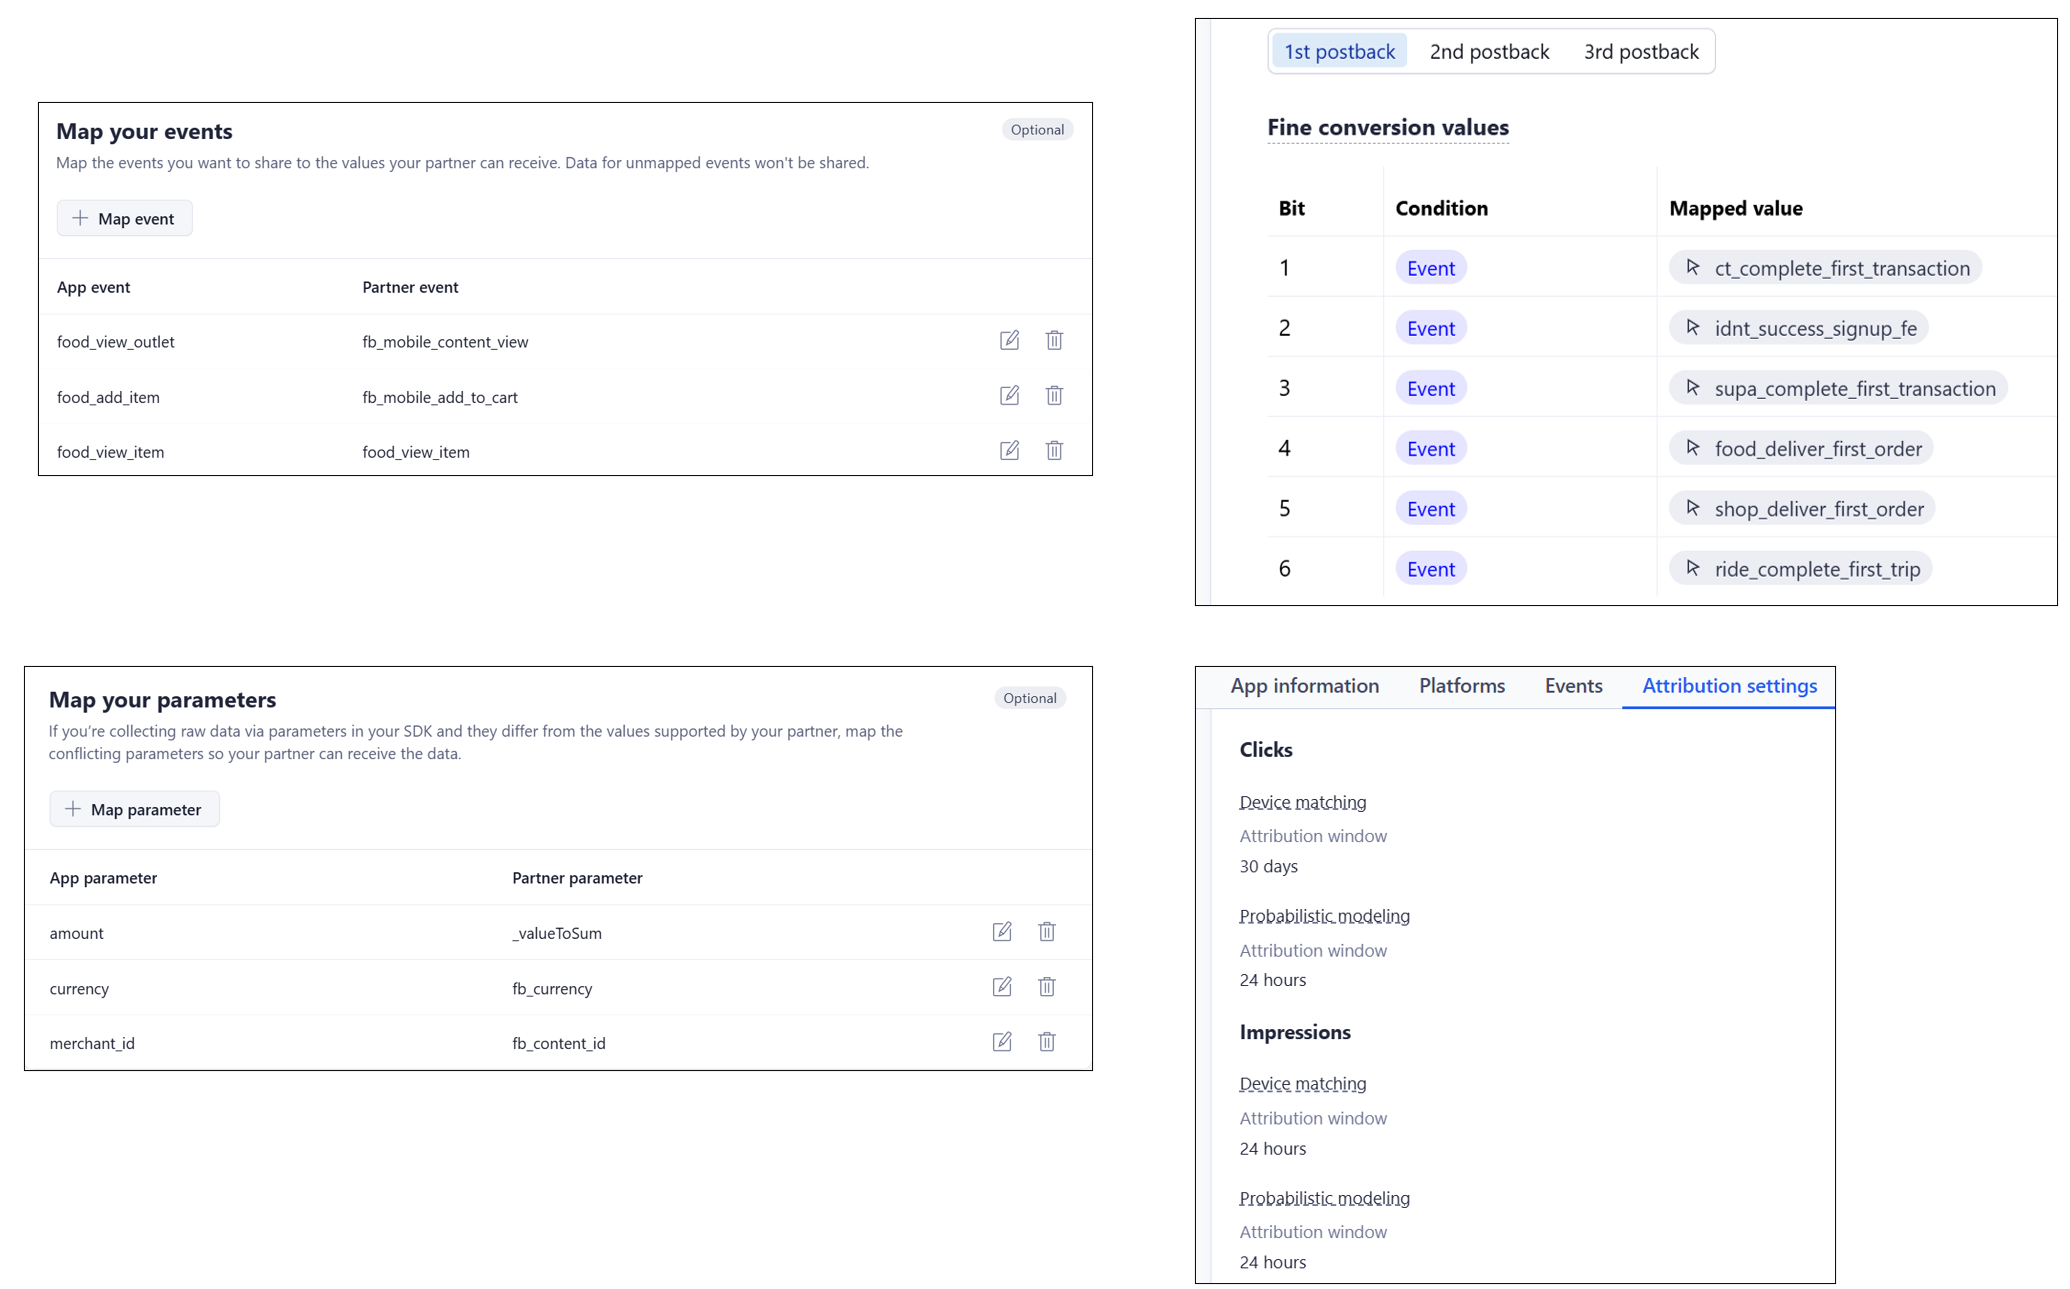Edit the food_add_item event mapping

1009,396
